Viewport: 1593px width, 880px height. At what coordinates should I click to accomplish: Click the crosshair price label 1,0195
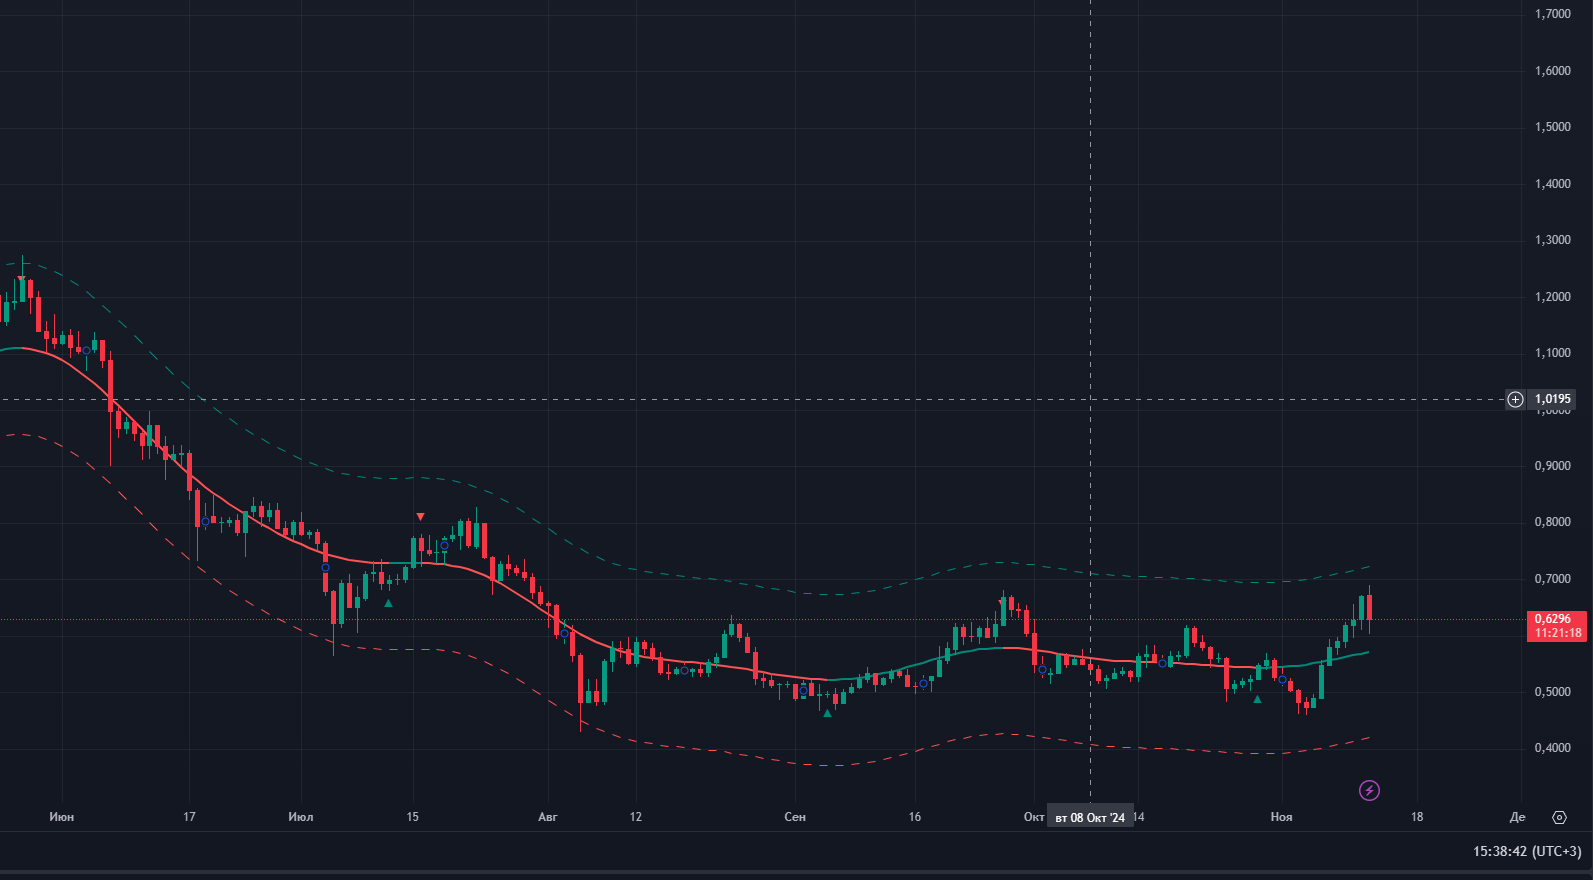1553,399
